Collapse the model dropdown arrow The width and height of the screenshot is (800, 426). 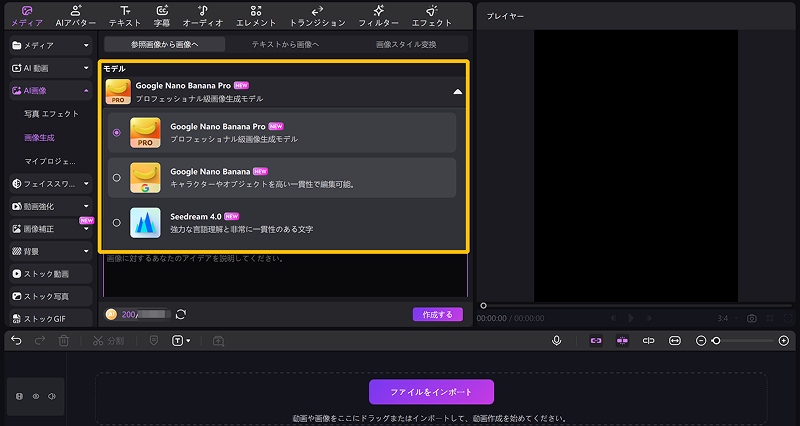pos(458,92)
